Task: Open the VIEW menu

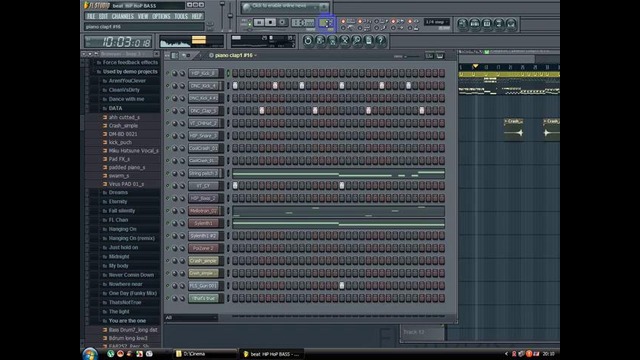Action: (x=143, y=16)
